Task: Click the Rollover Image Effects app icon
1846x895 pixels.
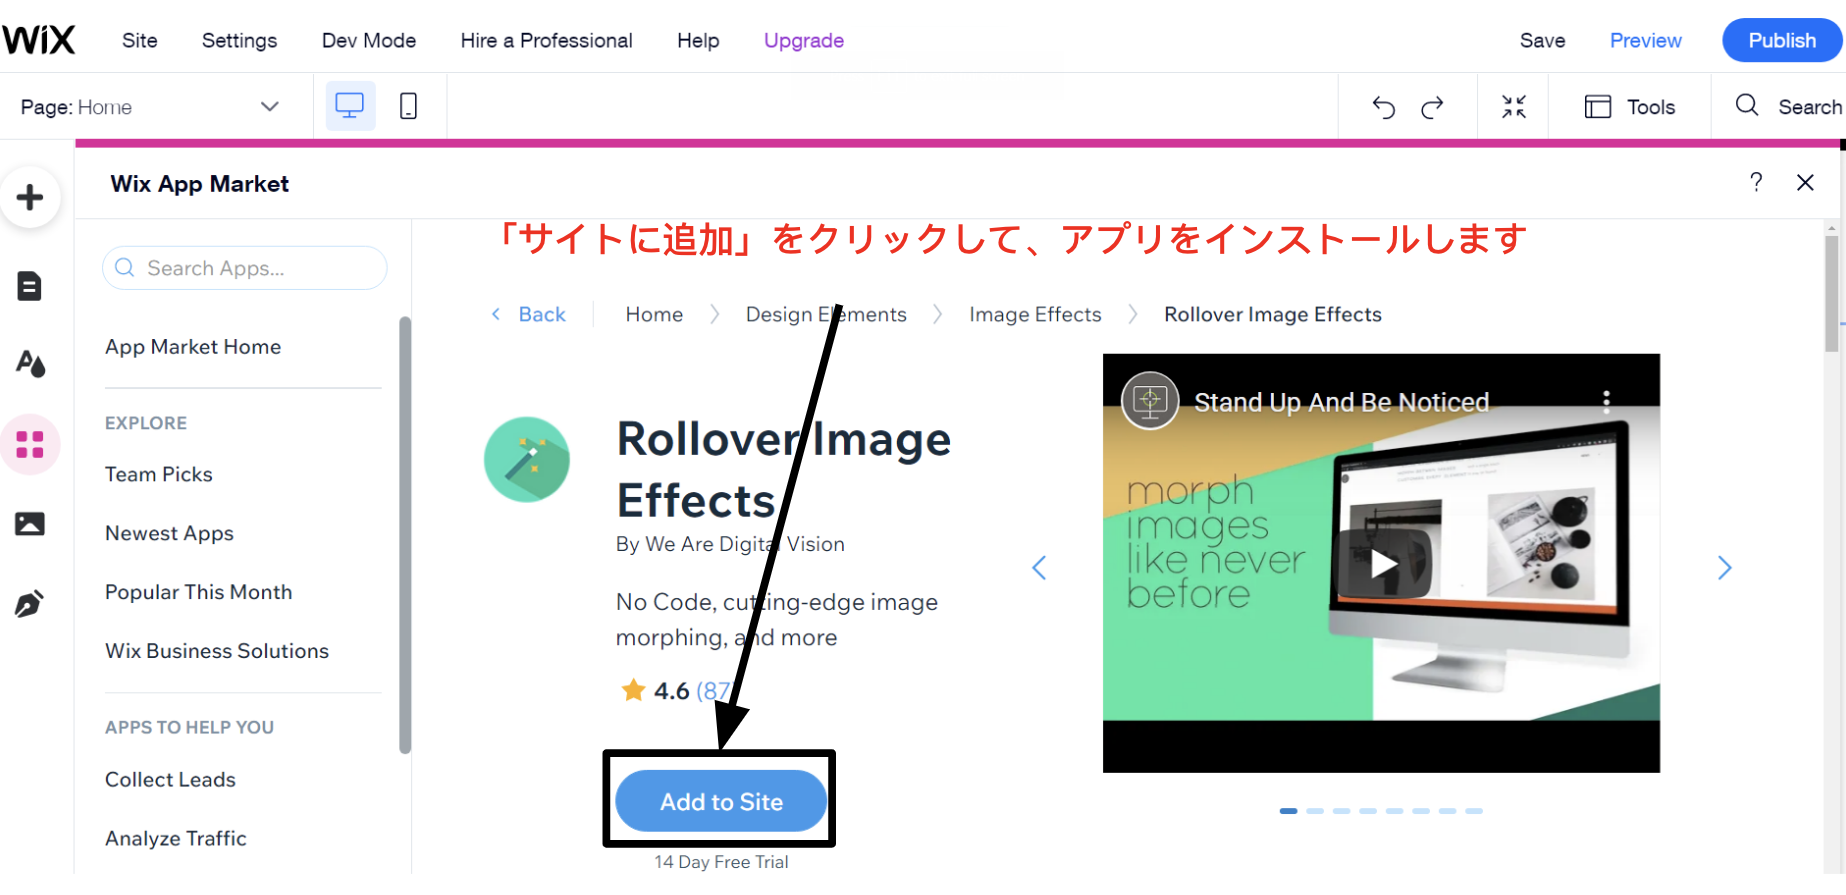Action: tap(527, 459)
